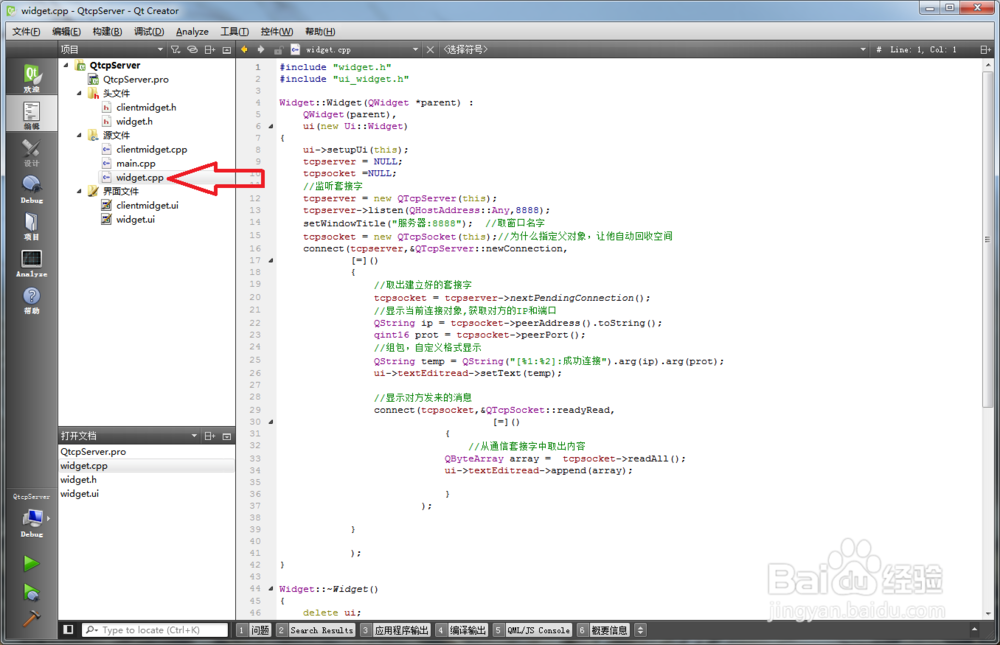Show the 编译输出 compile output pane
This screenshot has width=1000, height=645.
pyautogui.click(x=462, y=630)
